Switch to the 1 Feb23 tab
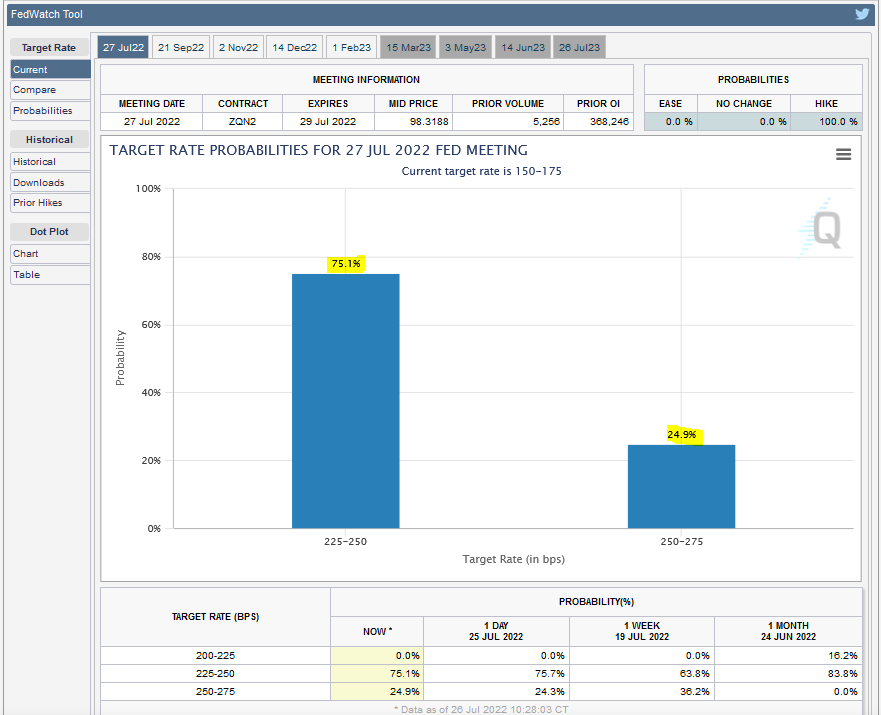 coord(351,47)
